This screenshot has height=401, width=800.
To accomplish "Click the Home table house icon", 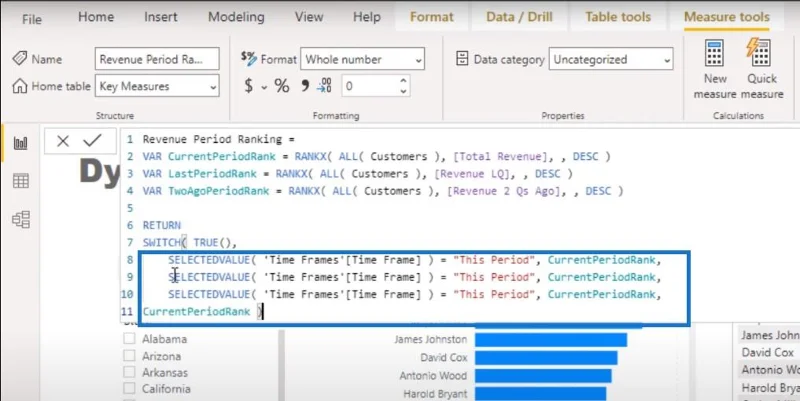I will [x=19, y=86].
